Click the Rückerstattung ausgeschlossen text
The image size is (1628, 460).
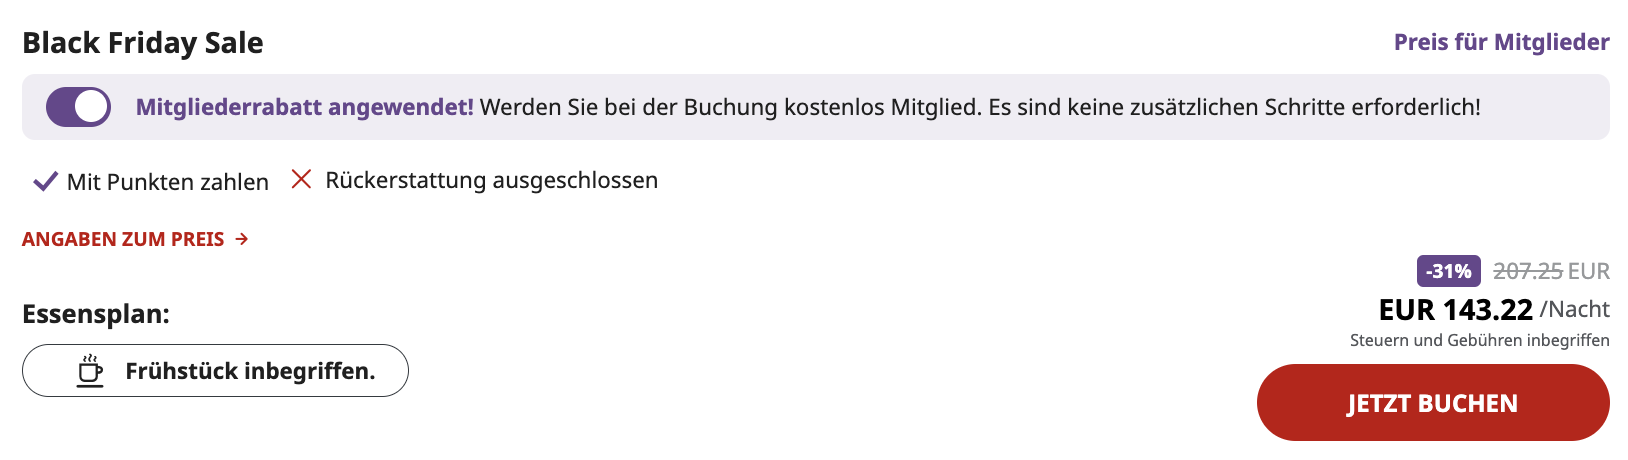coord(491,180)
